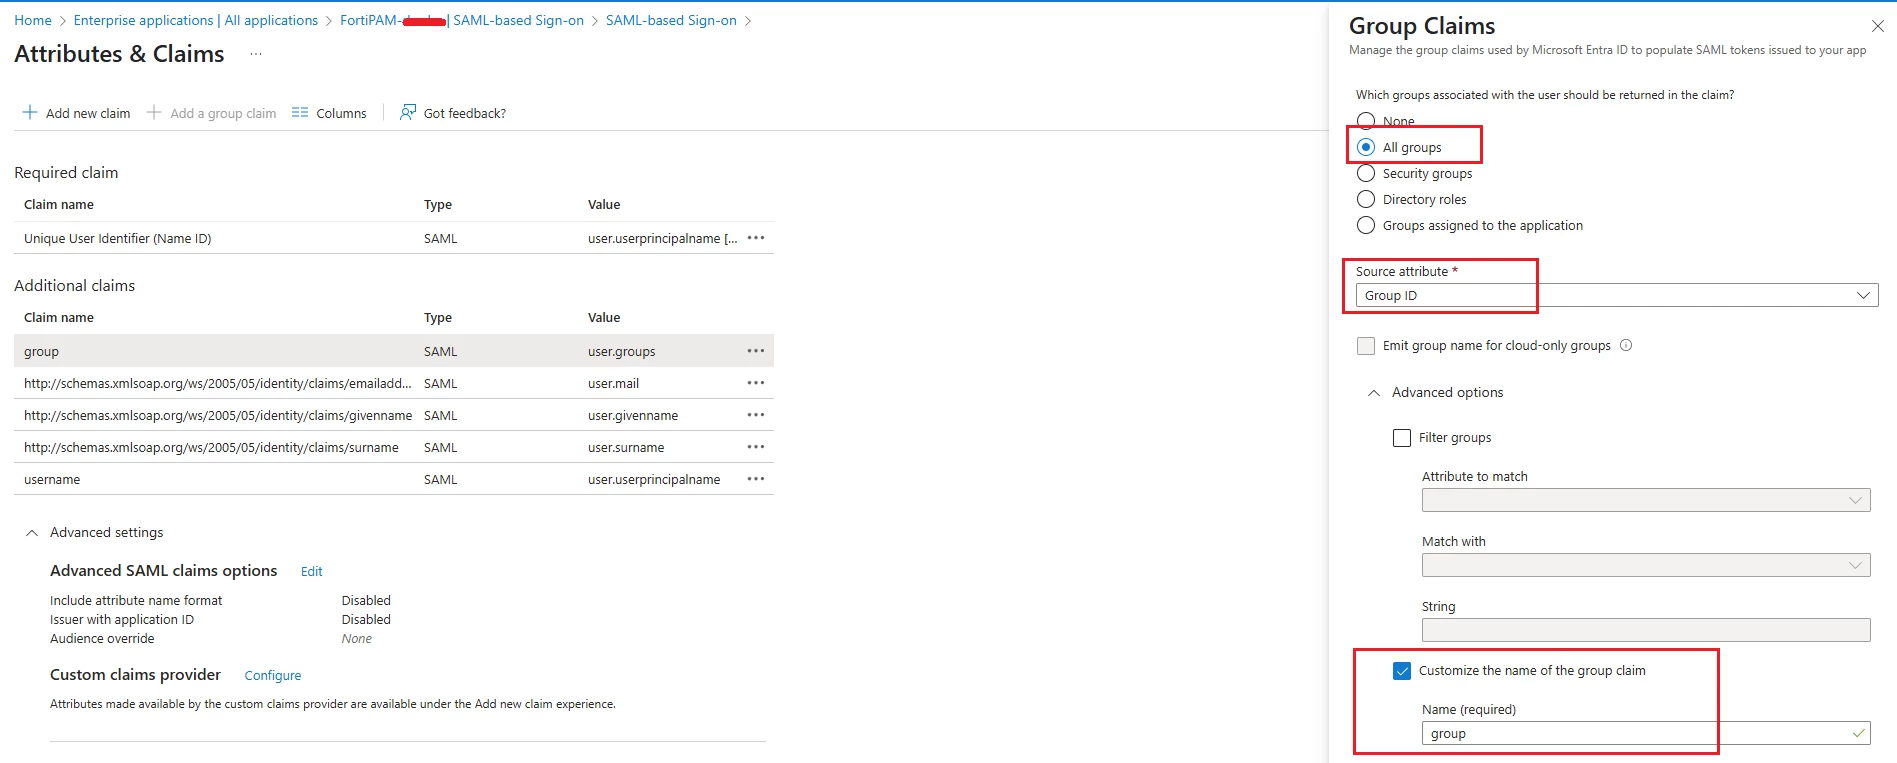Uncheck Customize the name of the group claim

(1402, 671)
